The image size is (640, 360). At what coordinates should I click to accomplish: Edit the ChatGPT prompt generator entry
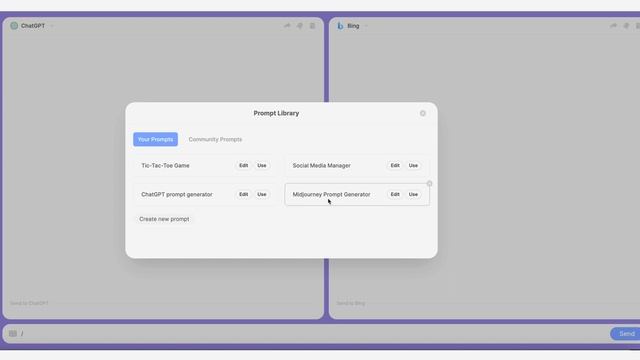(x=244, y=194)
